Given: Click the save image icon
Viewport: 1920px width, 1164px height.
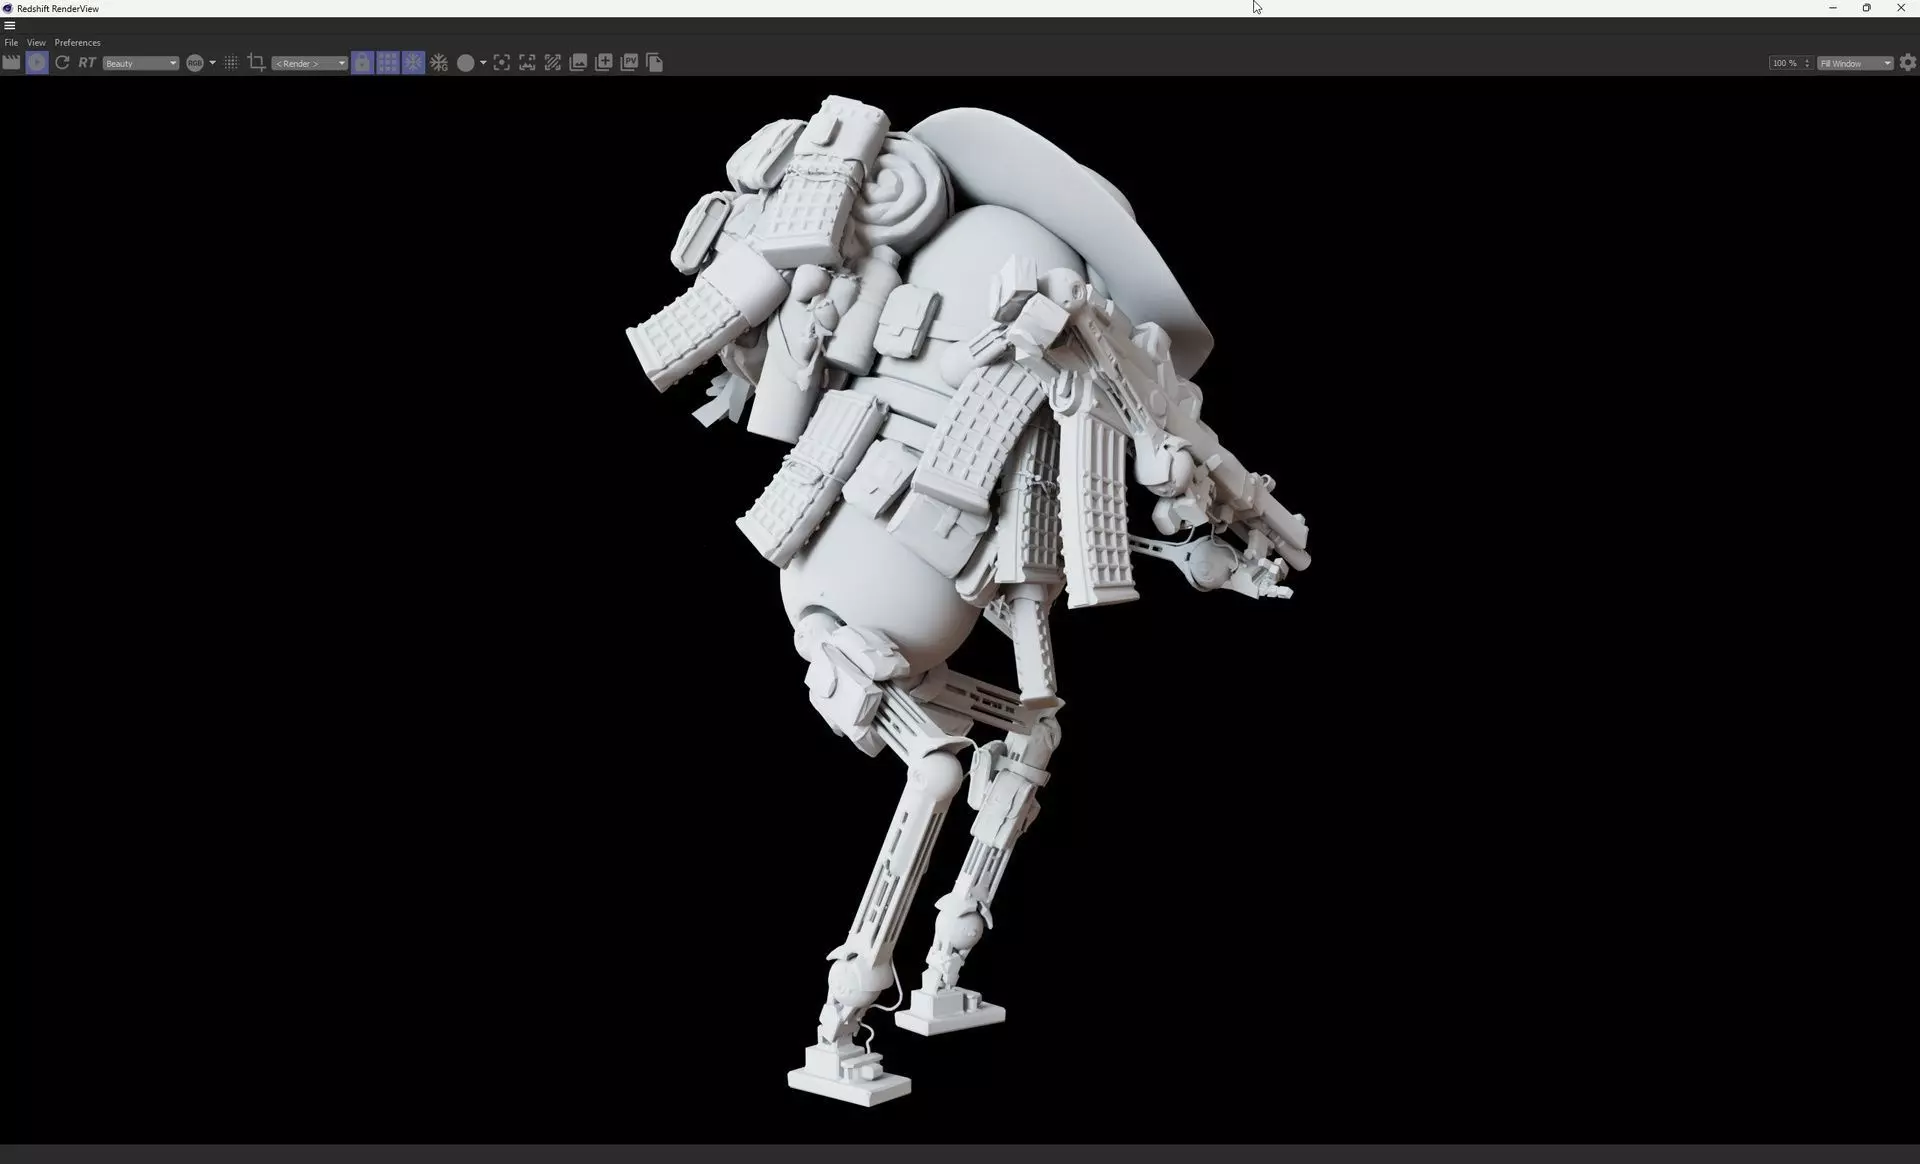Looking at the screenshot, I should (x=578, y=63).
